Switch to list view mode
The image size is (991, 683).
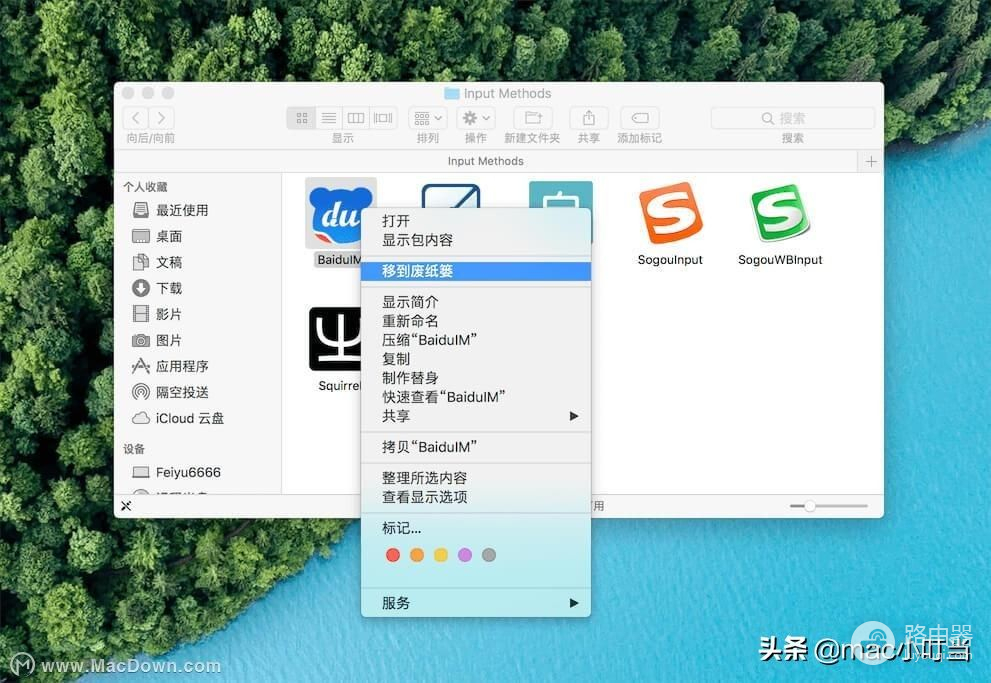pos(328,118)
